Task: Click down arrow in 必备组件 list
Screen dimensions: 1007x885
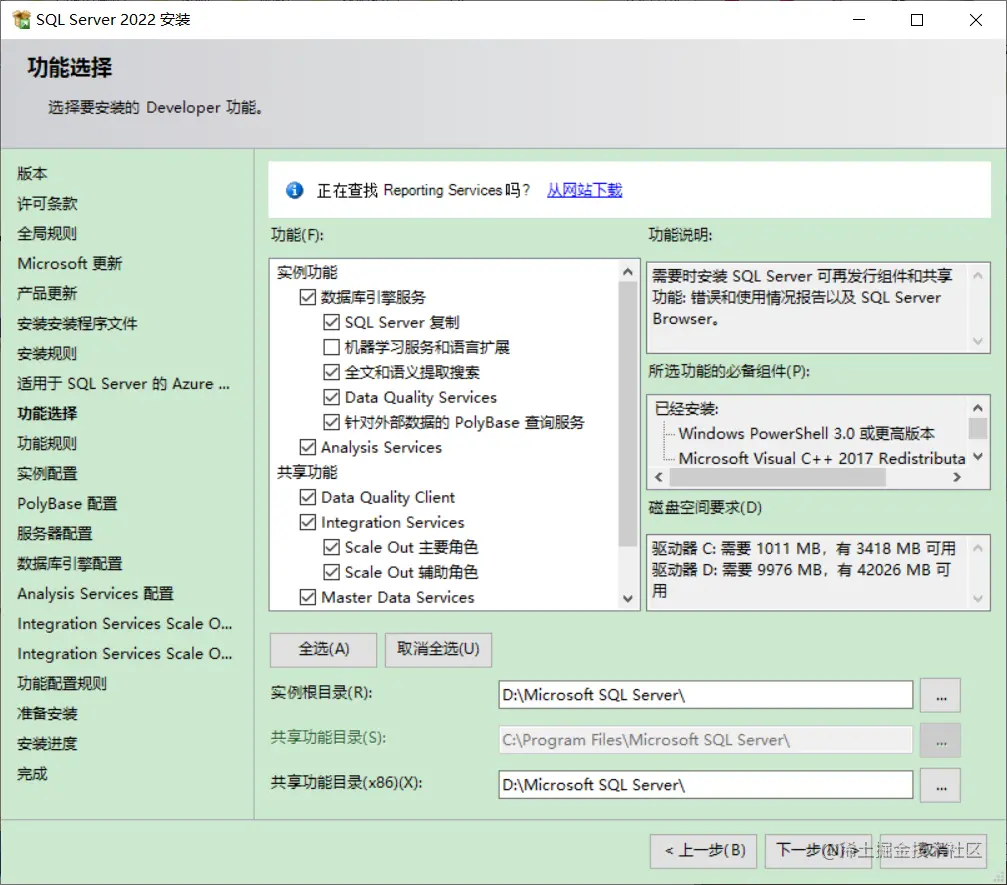Action: point(978,457)
